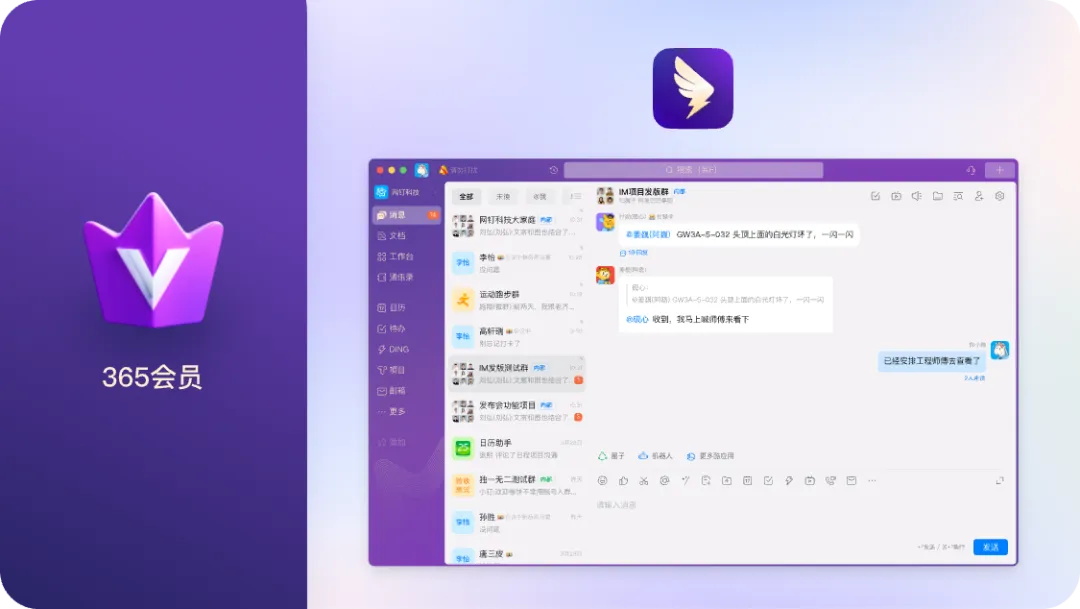Open the 文档 section in sidebar
The width and height of the screenshot is (1080, 609).
[396, 236]
